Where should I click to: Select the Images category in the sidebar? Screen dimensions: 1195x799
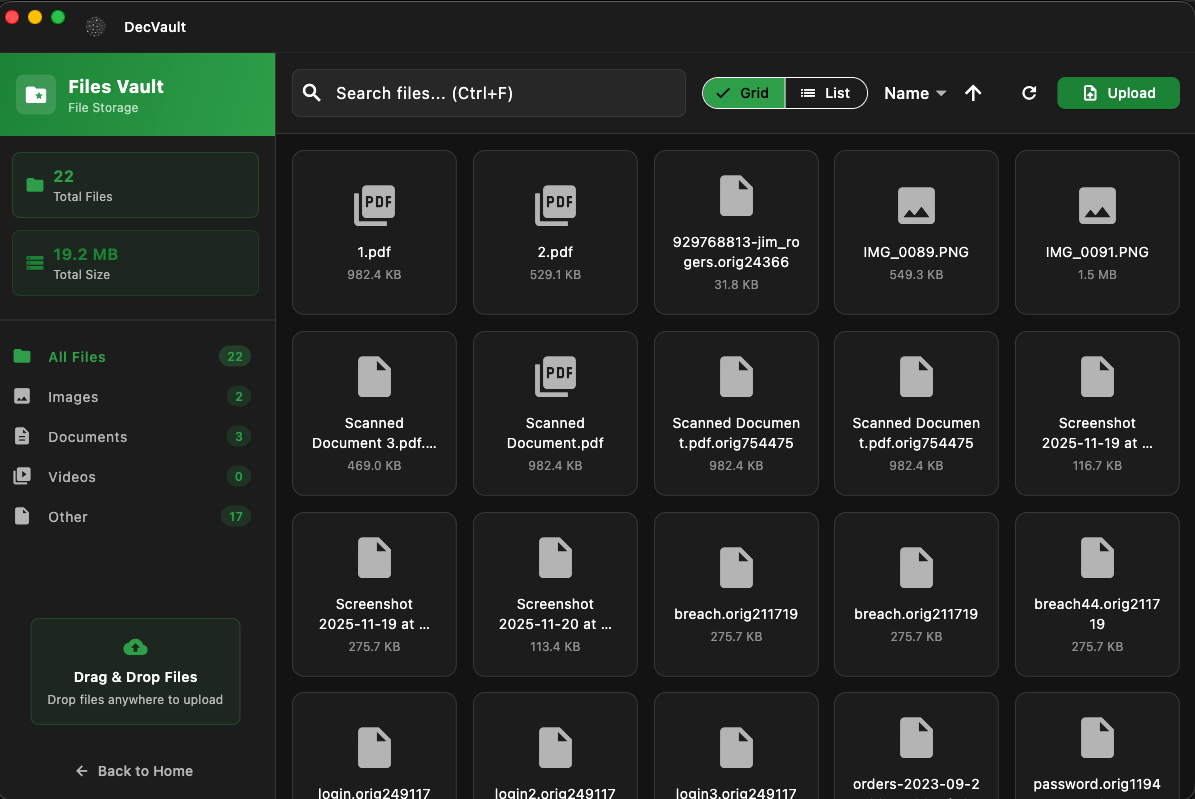point(71,396)
